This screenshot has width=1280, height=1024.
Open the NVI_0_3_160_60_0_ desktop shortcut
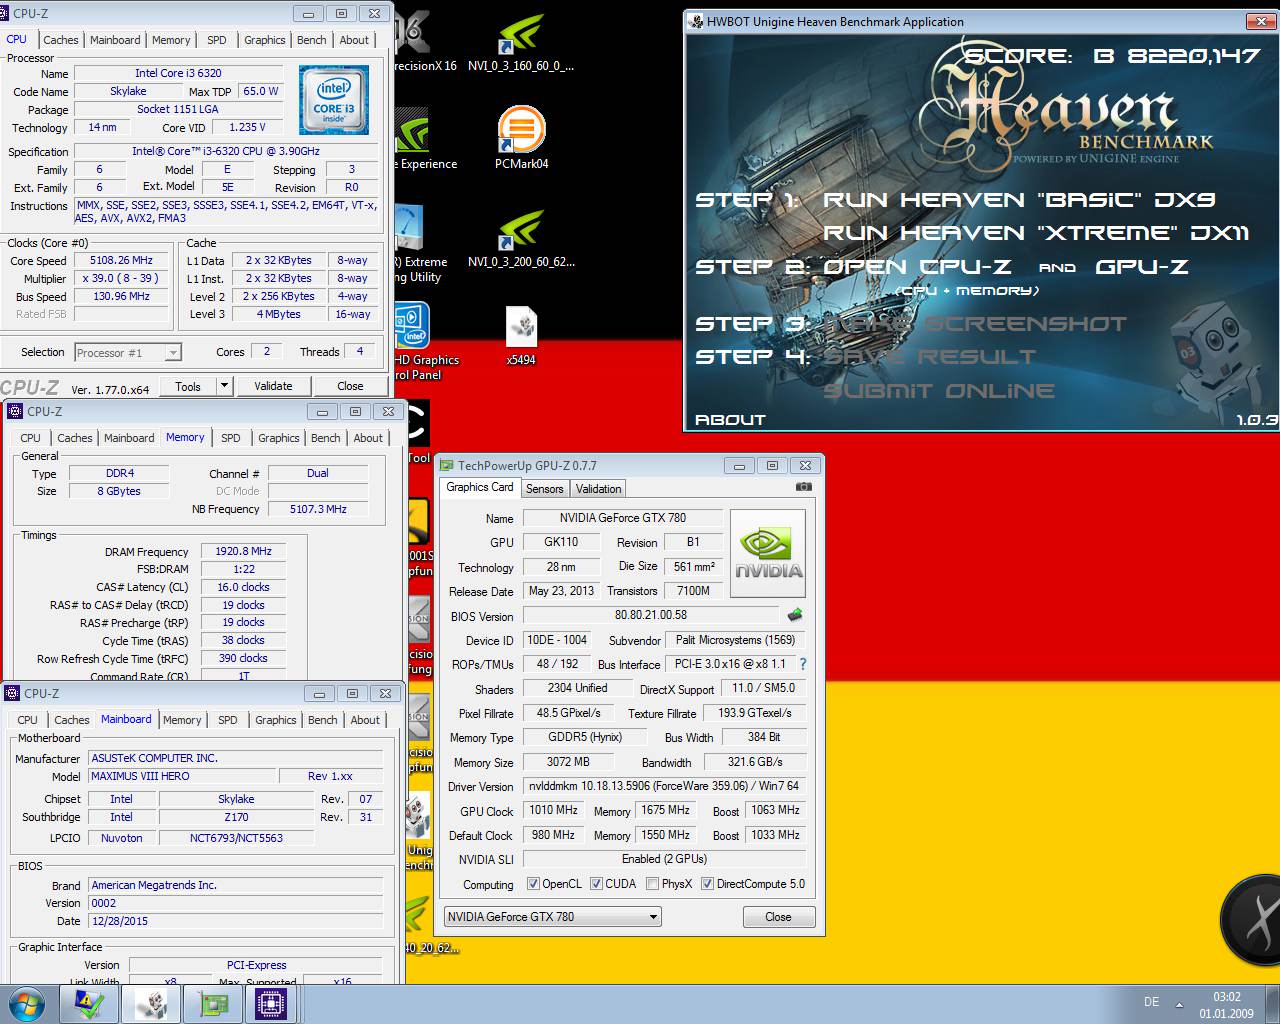(x=521, y=44)
